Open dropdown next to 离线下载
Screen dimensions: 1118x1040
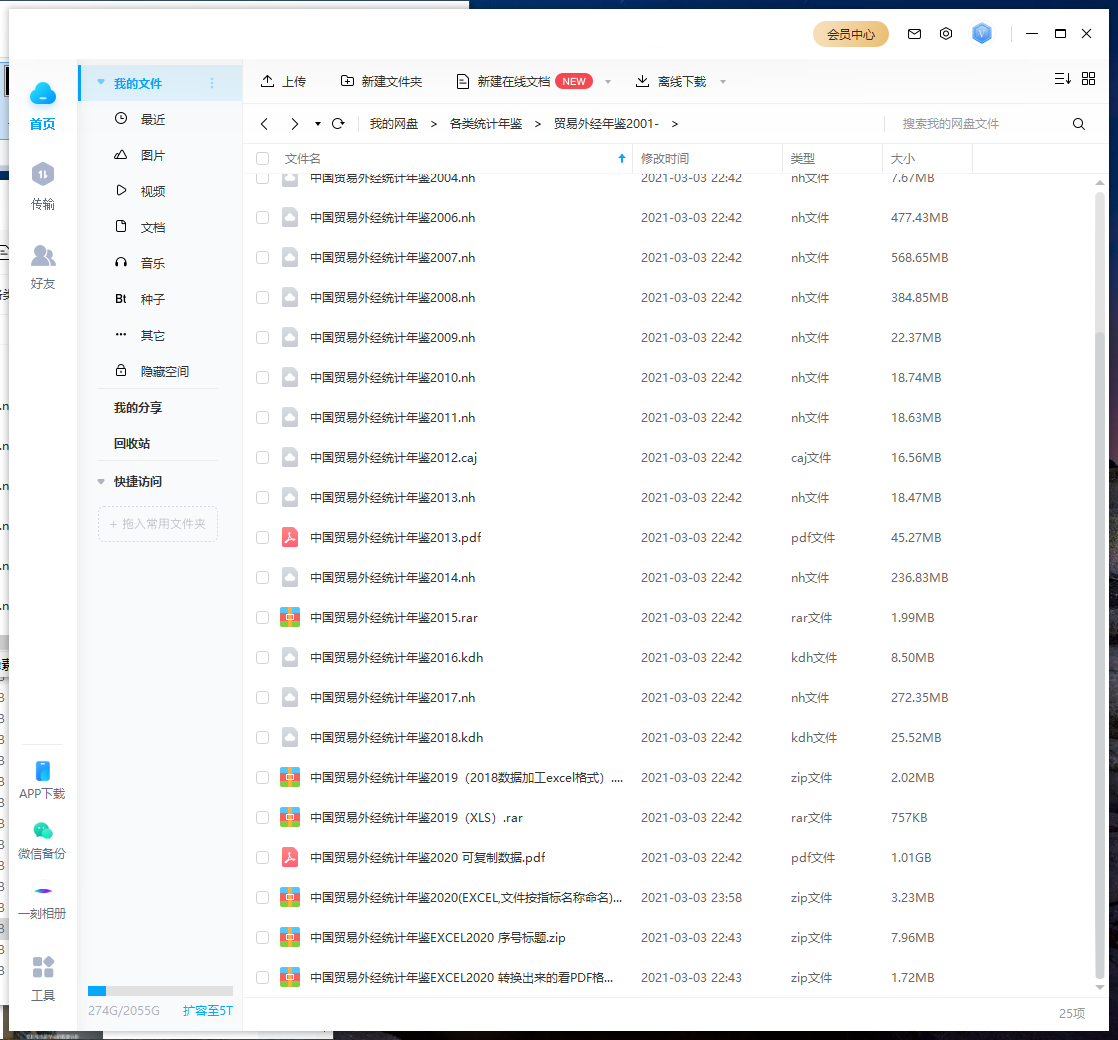pyautogui.click(x=723, y=82)
